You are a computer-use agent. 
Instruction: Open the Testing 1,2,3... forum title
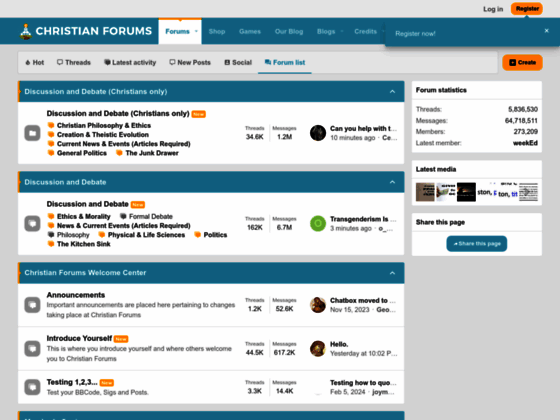(x=72, y=382)
